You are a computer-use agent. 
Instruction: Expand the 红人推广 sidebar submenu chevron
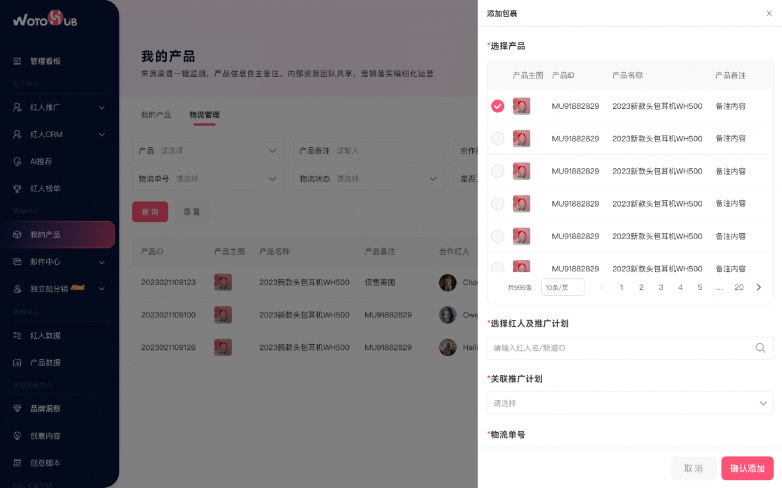102,107
